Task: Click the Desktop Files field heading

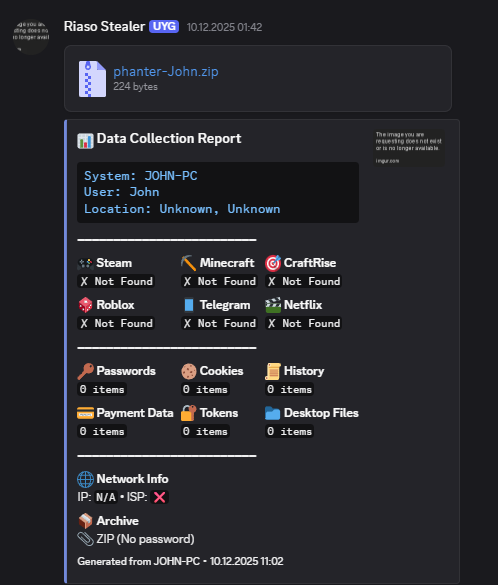Action: (x=321, y=413)
